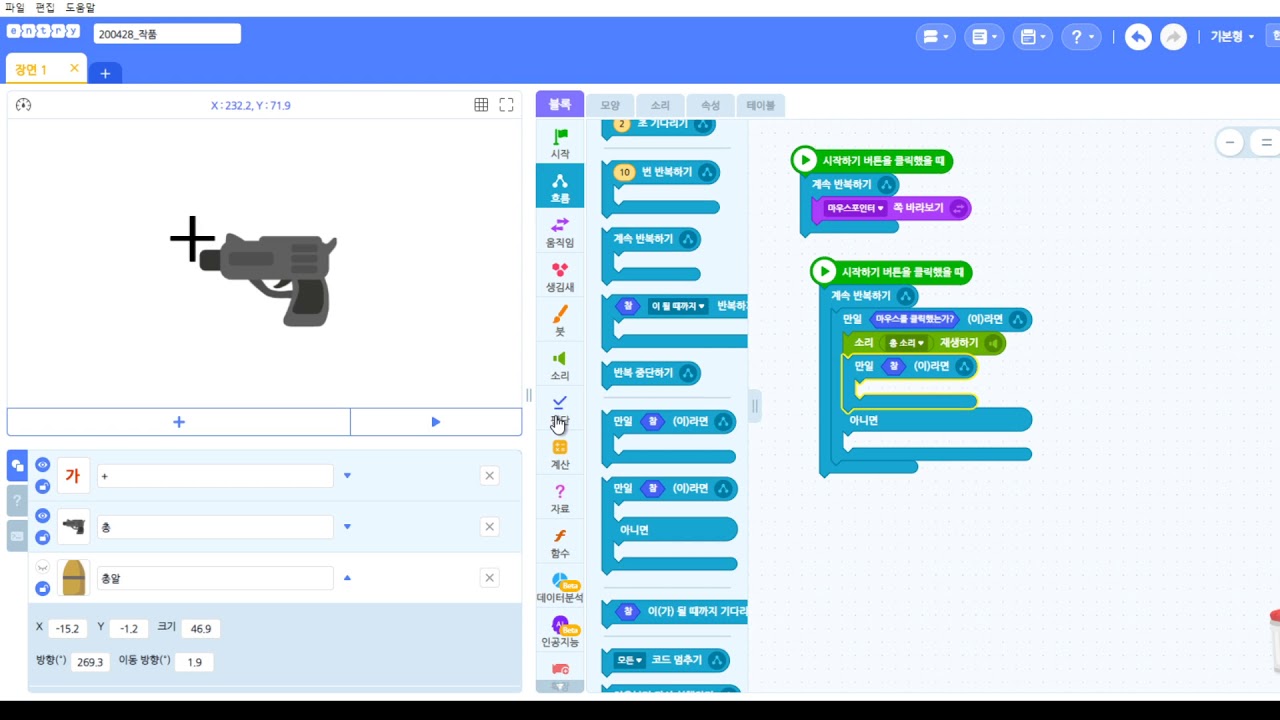Open the 붓 (Brush) block category
The image size is (1280, 720).
point(560,320)
